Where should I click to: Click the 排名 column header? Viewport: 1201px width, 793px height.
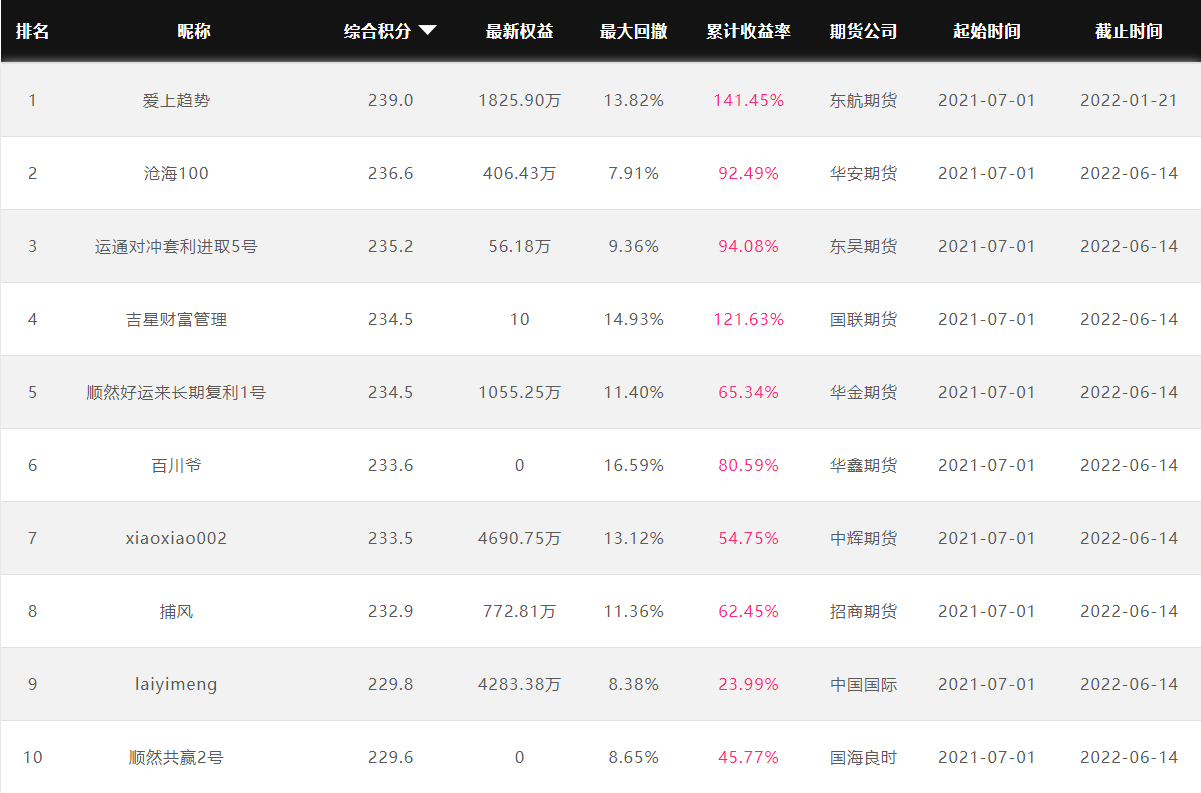coord(32,31)
